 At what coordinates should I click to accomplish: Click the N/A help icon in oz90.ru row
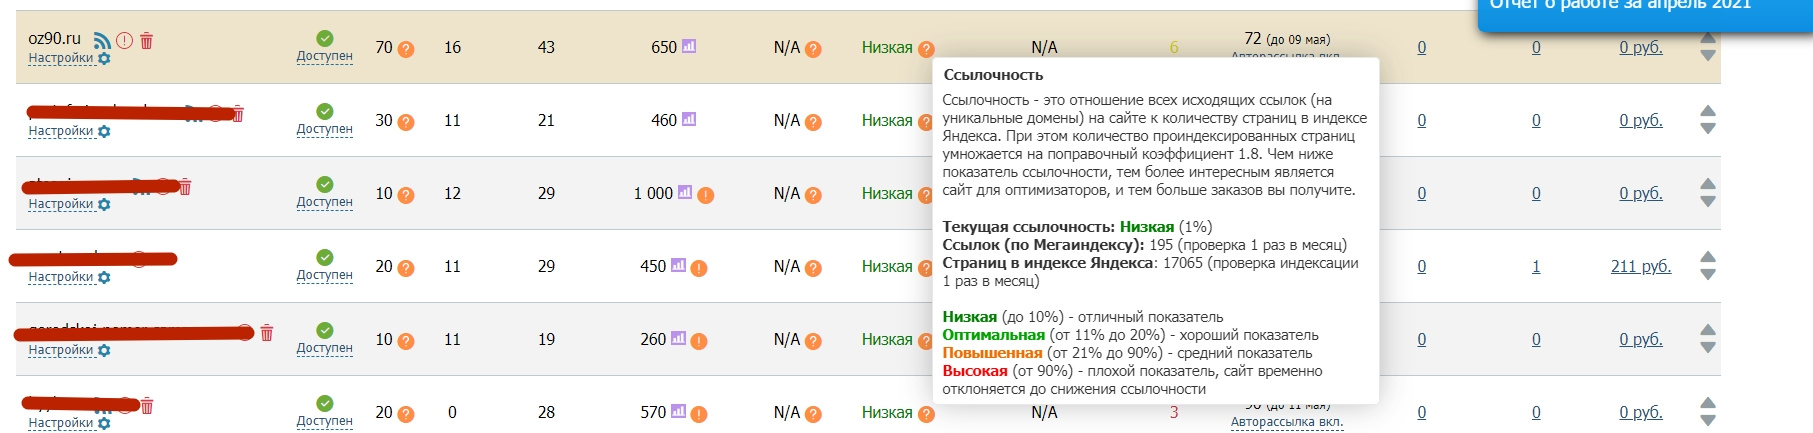pos(814,49)
